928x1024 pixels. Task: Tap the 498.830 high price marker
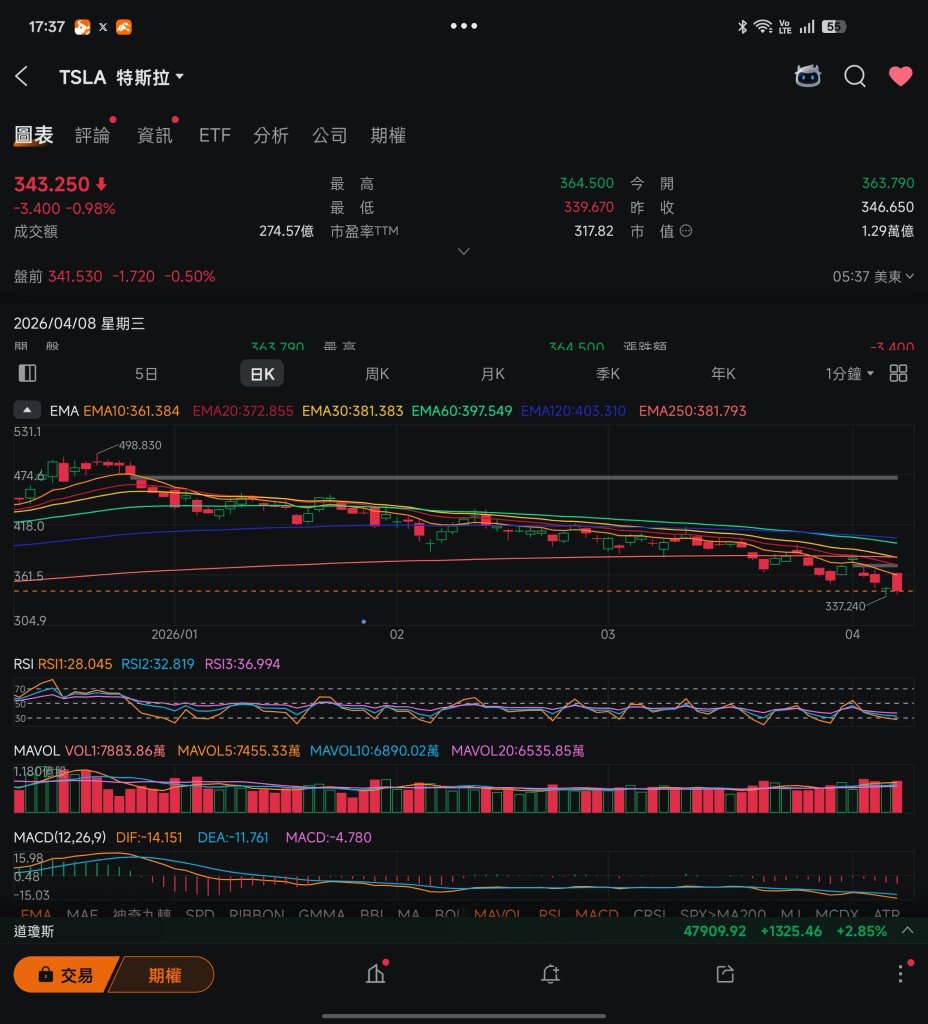tap(140, 445)
